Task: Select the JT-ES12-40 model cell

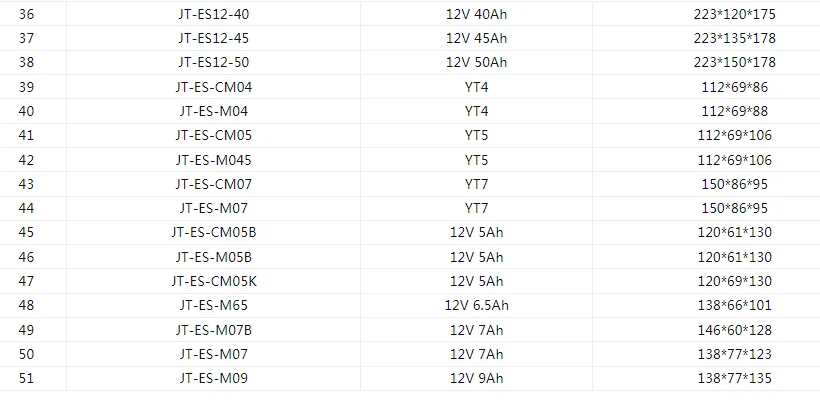Action: tap(213, 14)
